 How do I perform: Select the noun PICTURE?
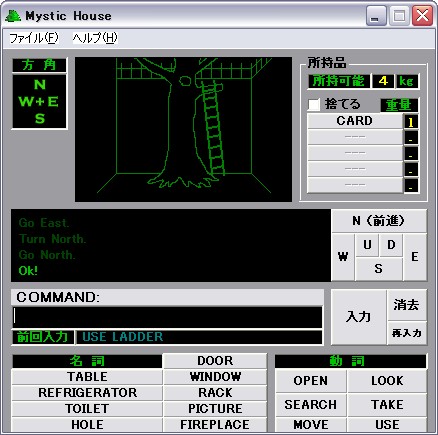215,409
